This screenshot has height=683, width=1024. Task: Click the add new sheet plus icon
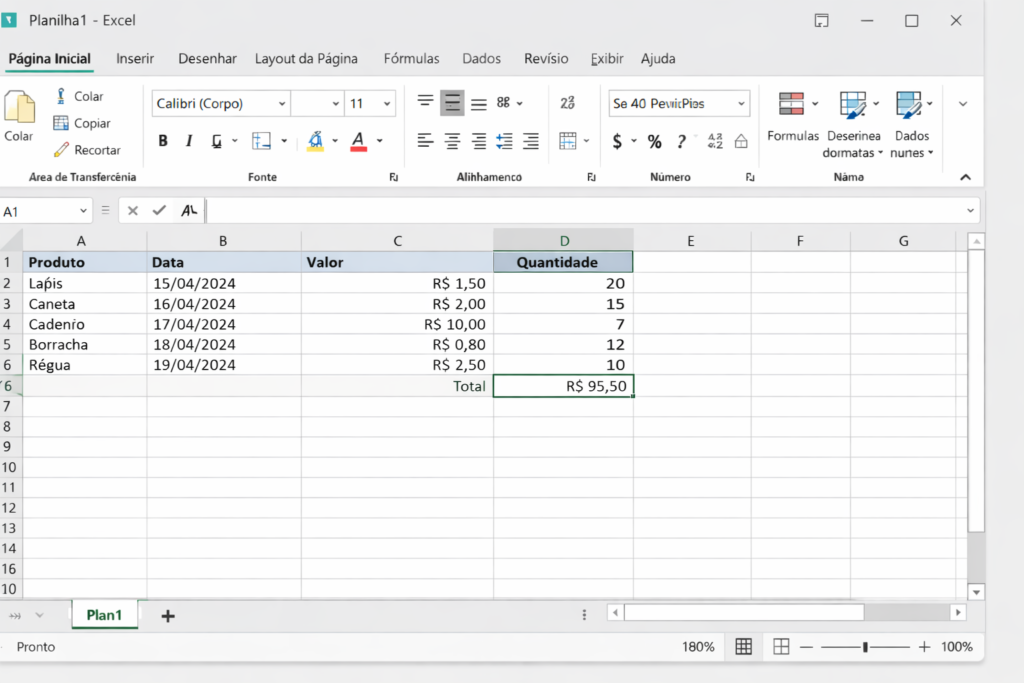click(x=168, y=616)
